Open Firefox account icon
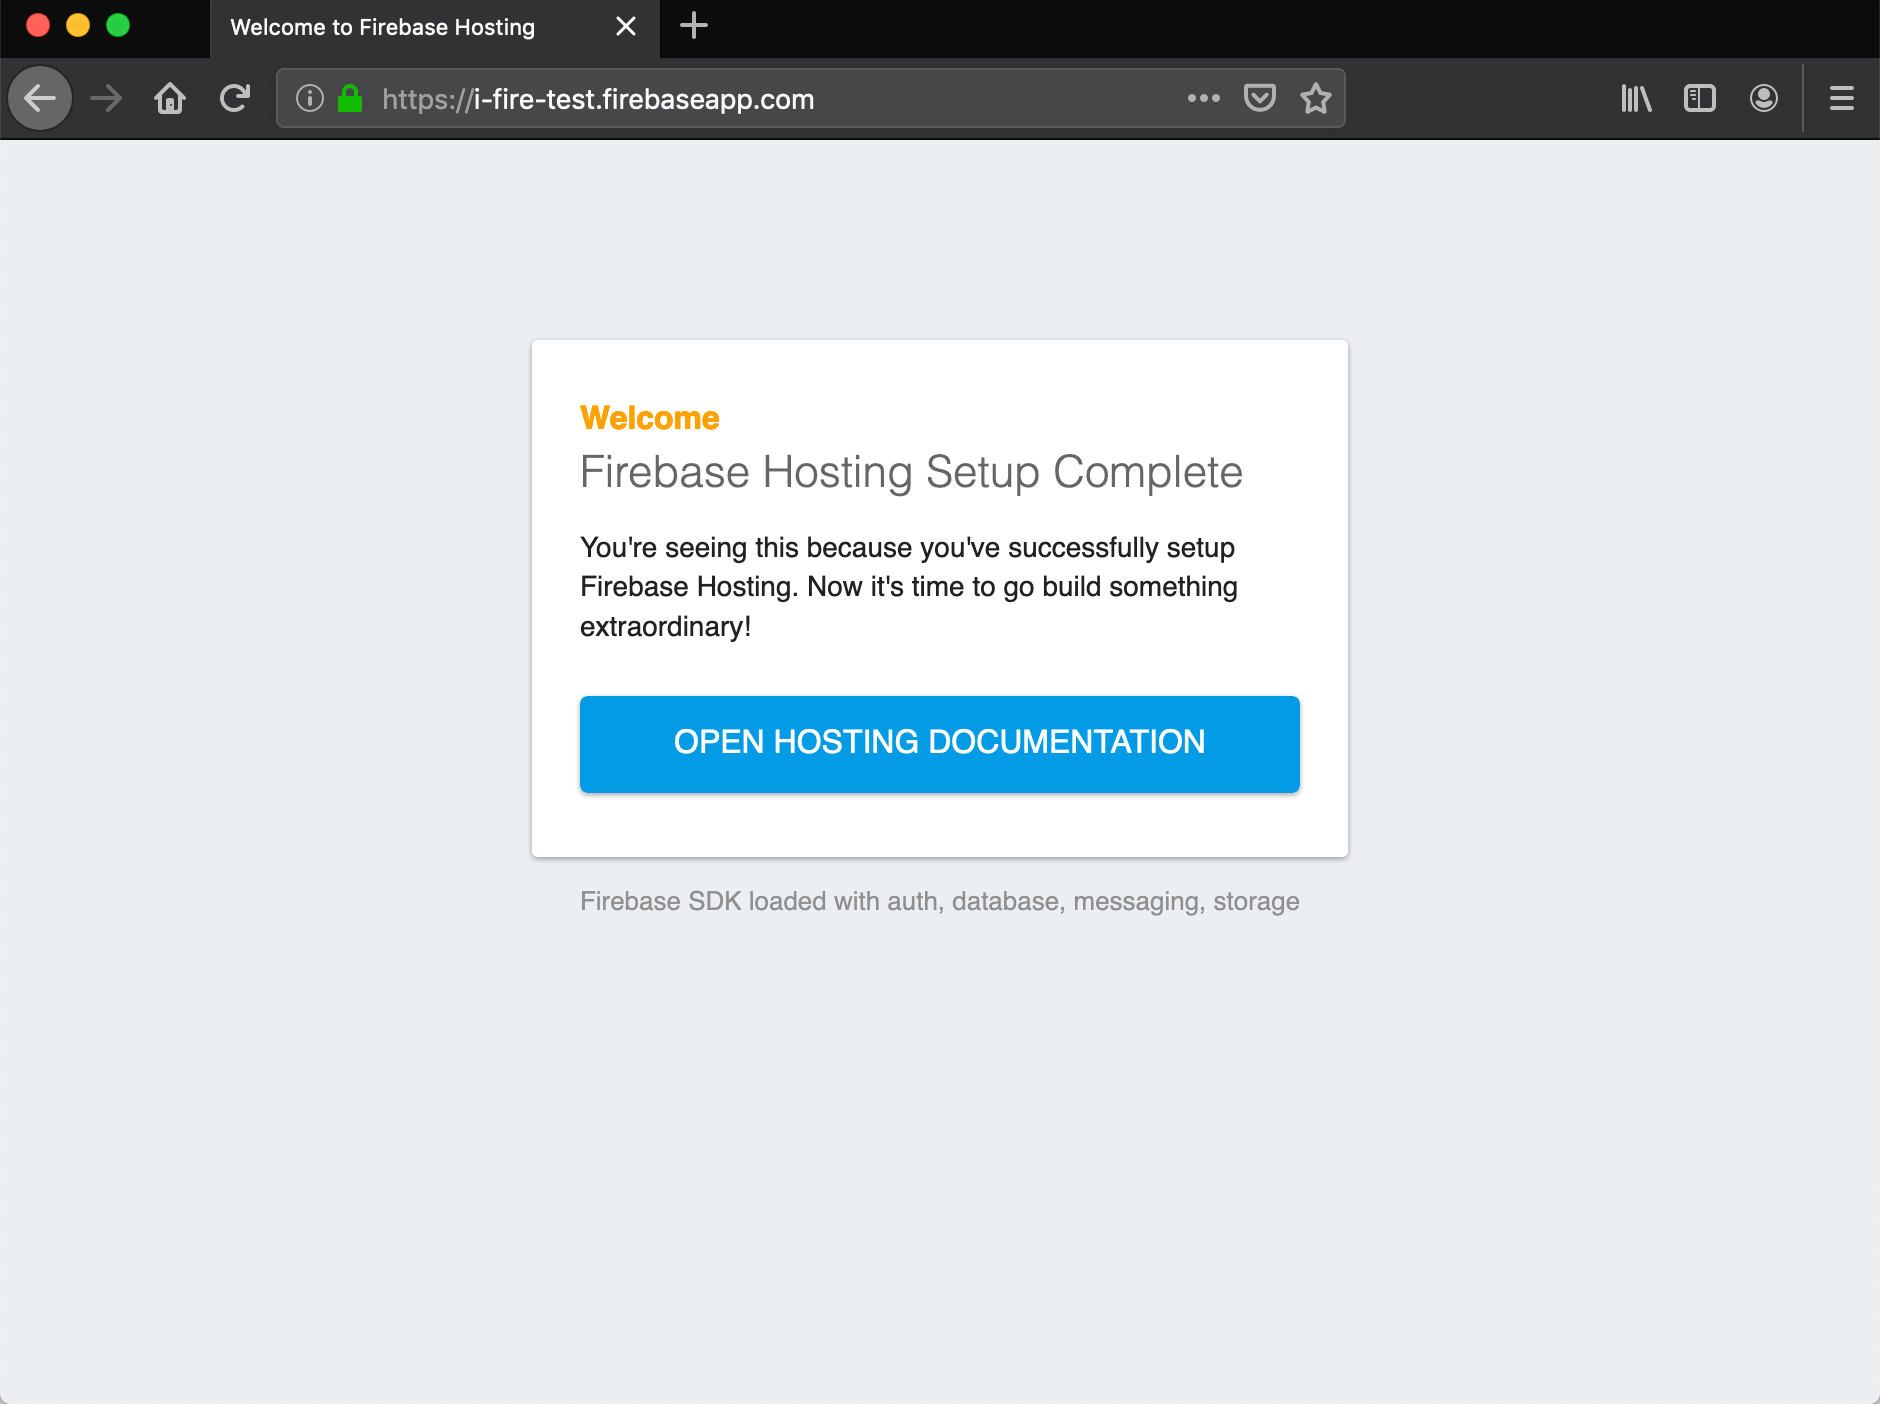This screenshot has width=1880, height=1404. [x=1764, y=98]
